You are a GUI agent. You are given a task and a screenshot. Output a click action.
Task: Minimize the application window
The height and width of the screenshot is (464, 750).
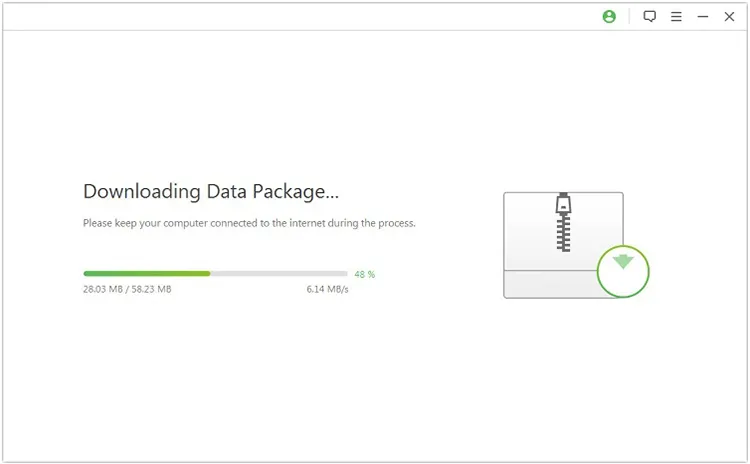click(x=703, y=17)
